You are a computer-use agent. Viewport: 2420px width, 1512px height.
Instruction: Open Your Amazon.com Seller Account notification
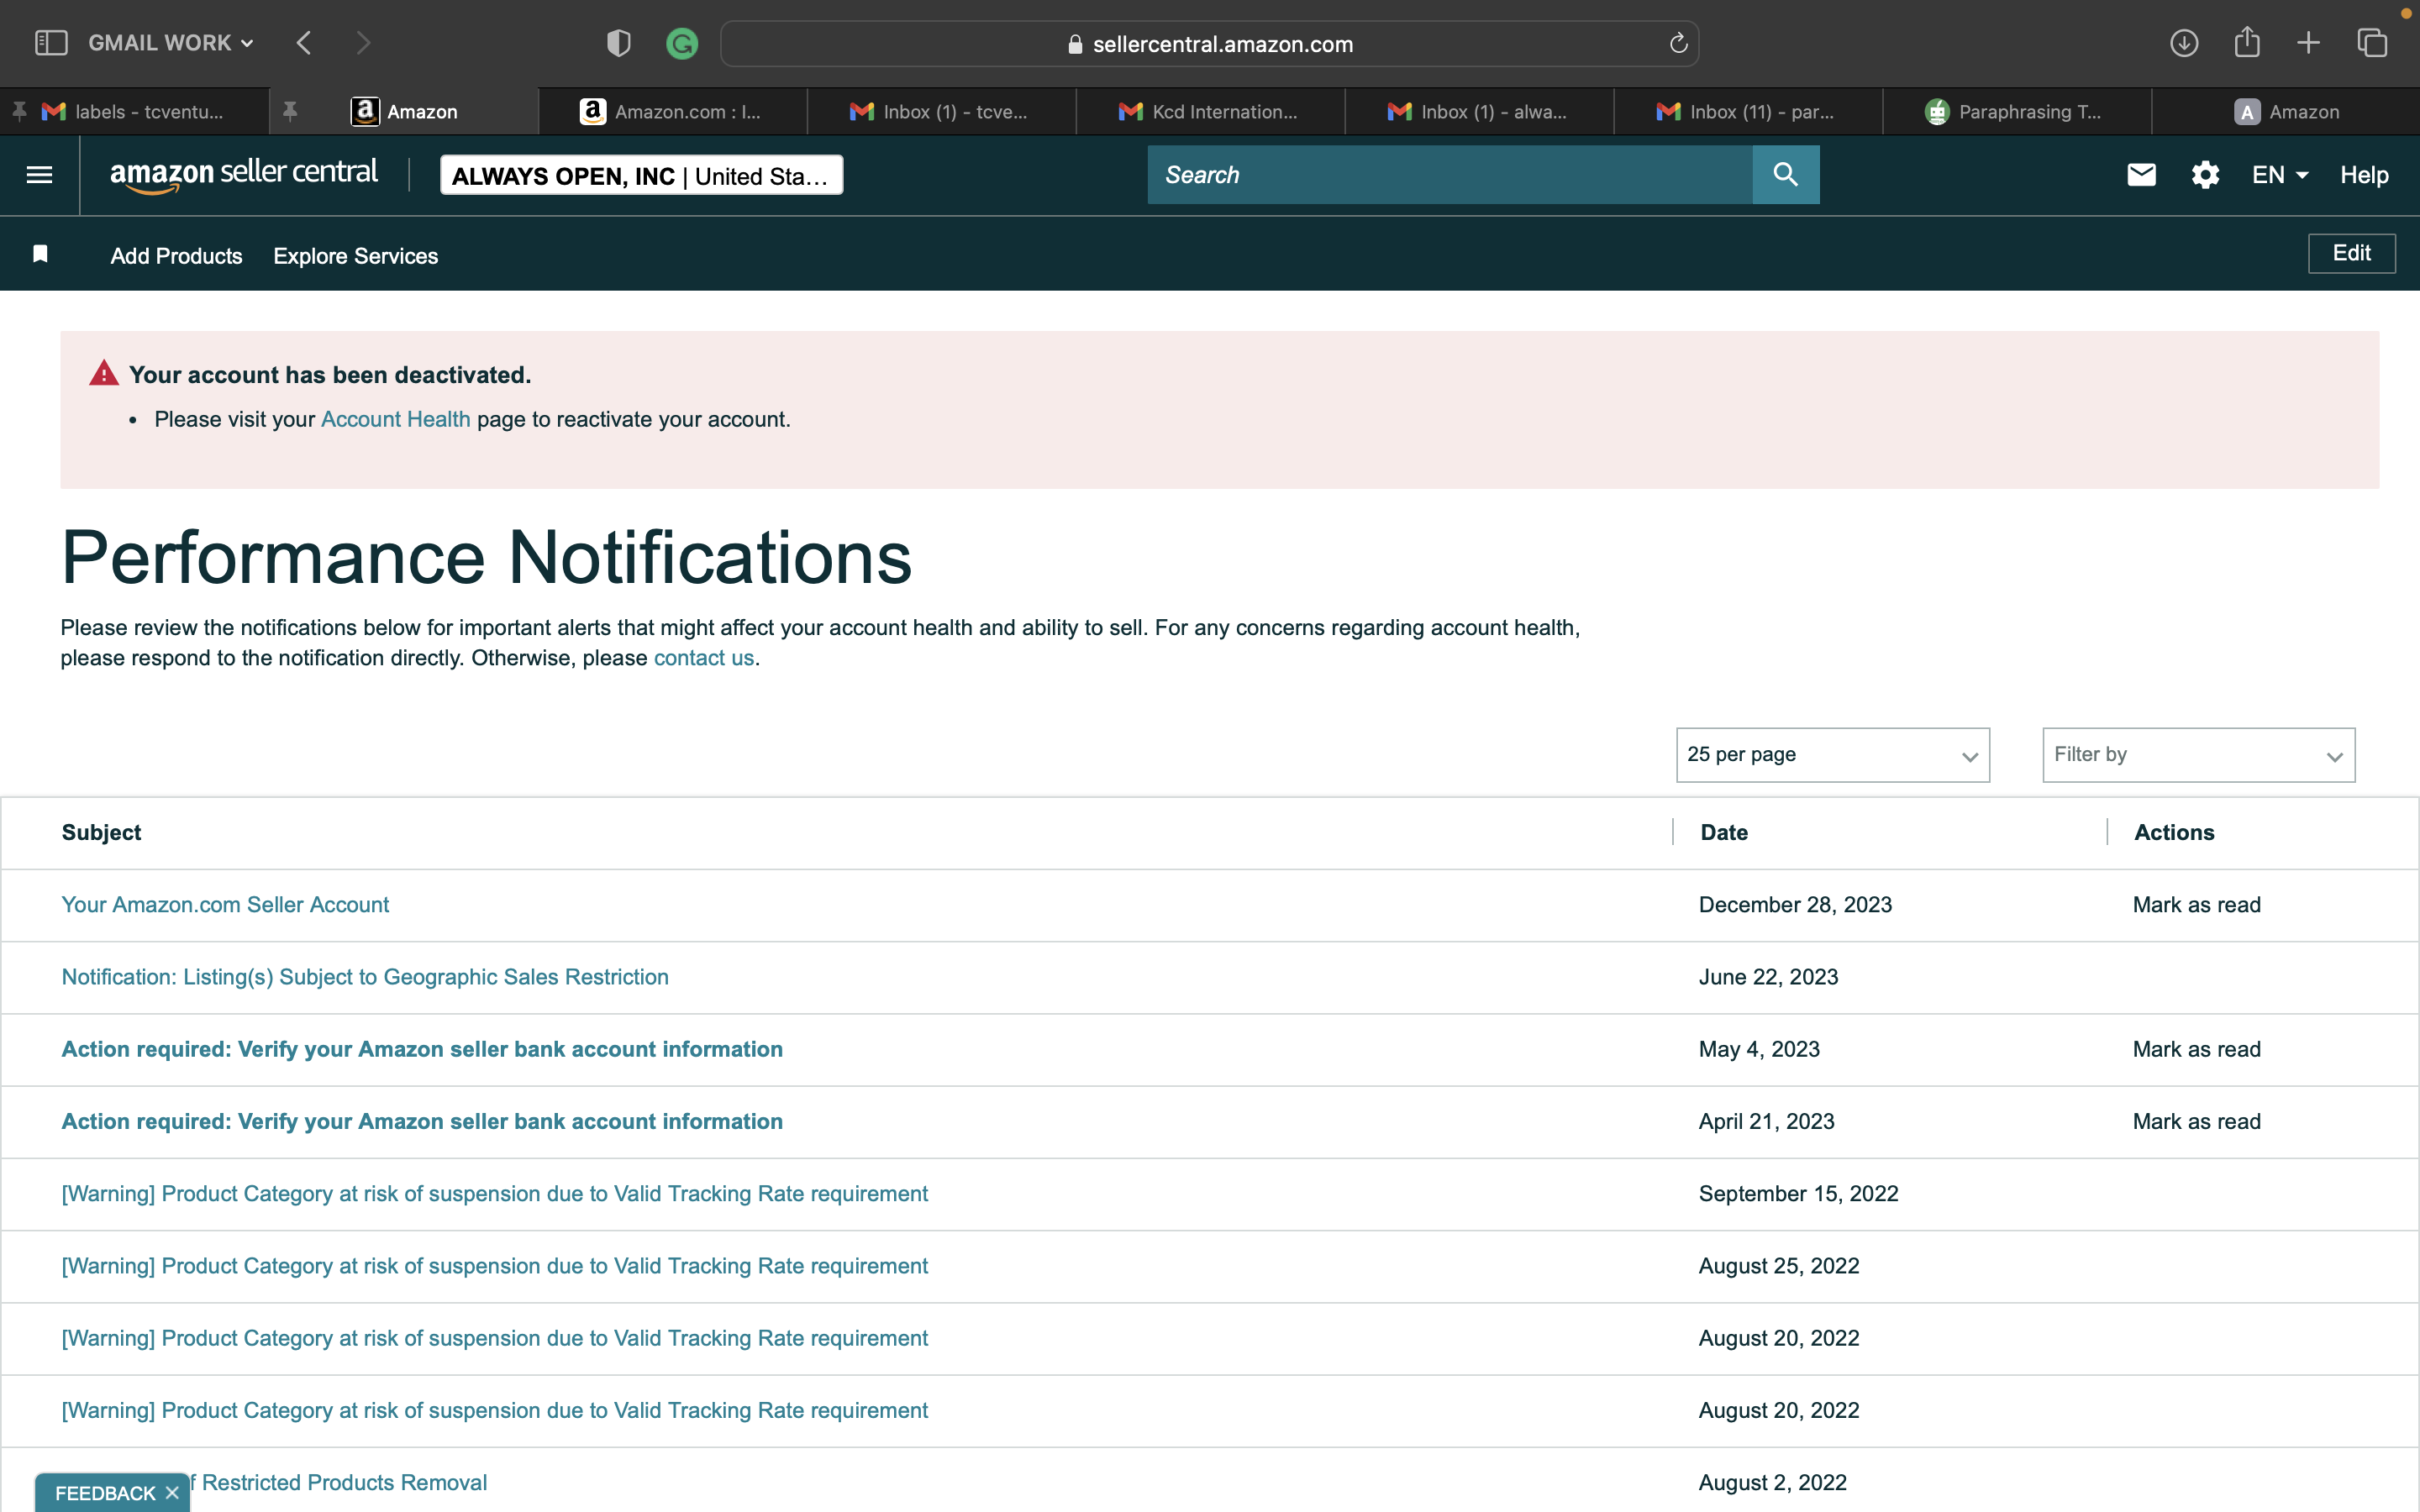(x=225, y=904)
